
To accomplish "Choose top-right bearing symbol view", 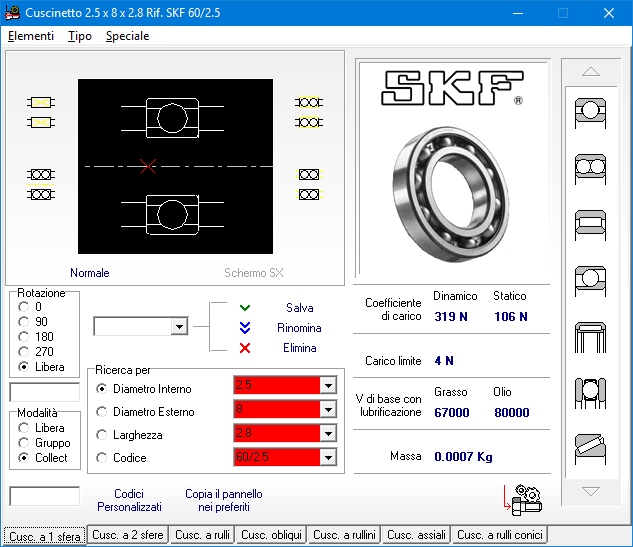I will click(309, 103).
